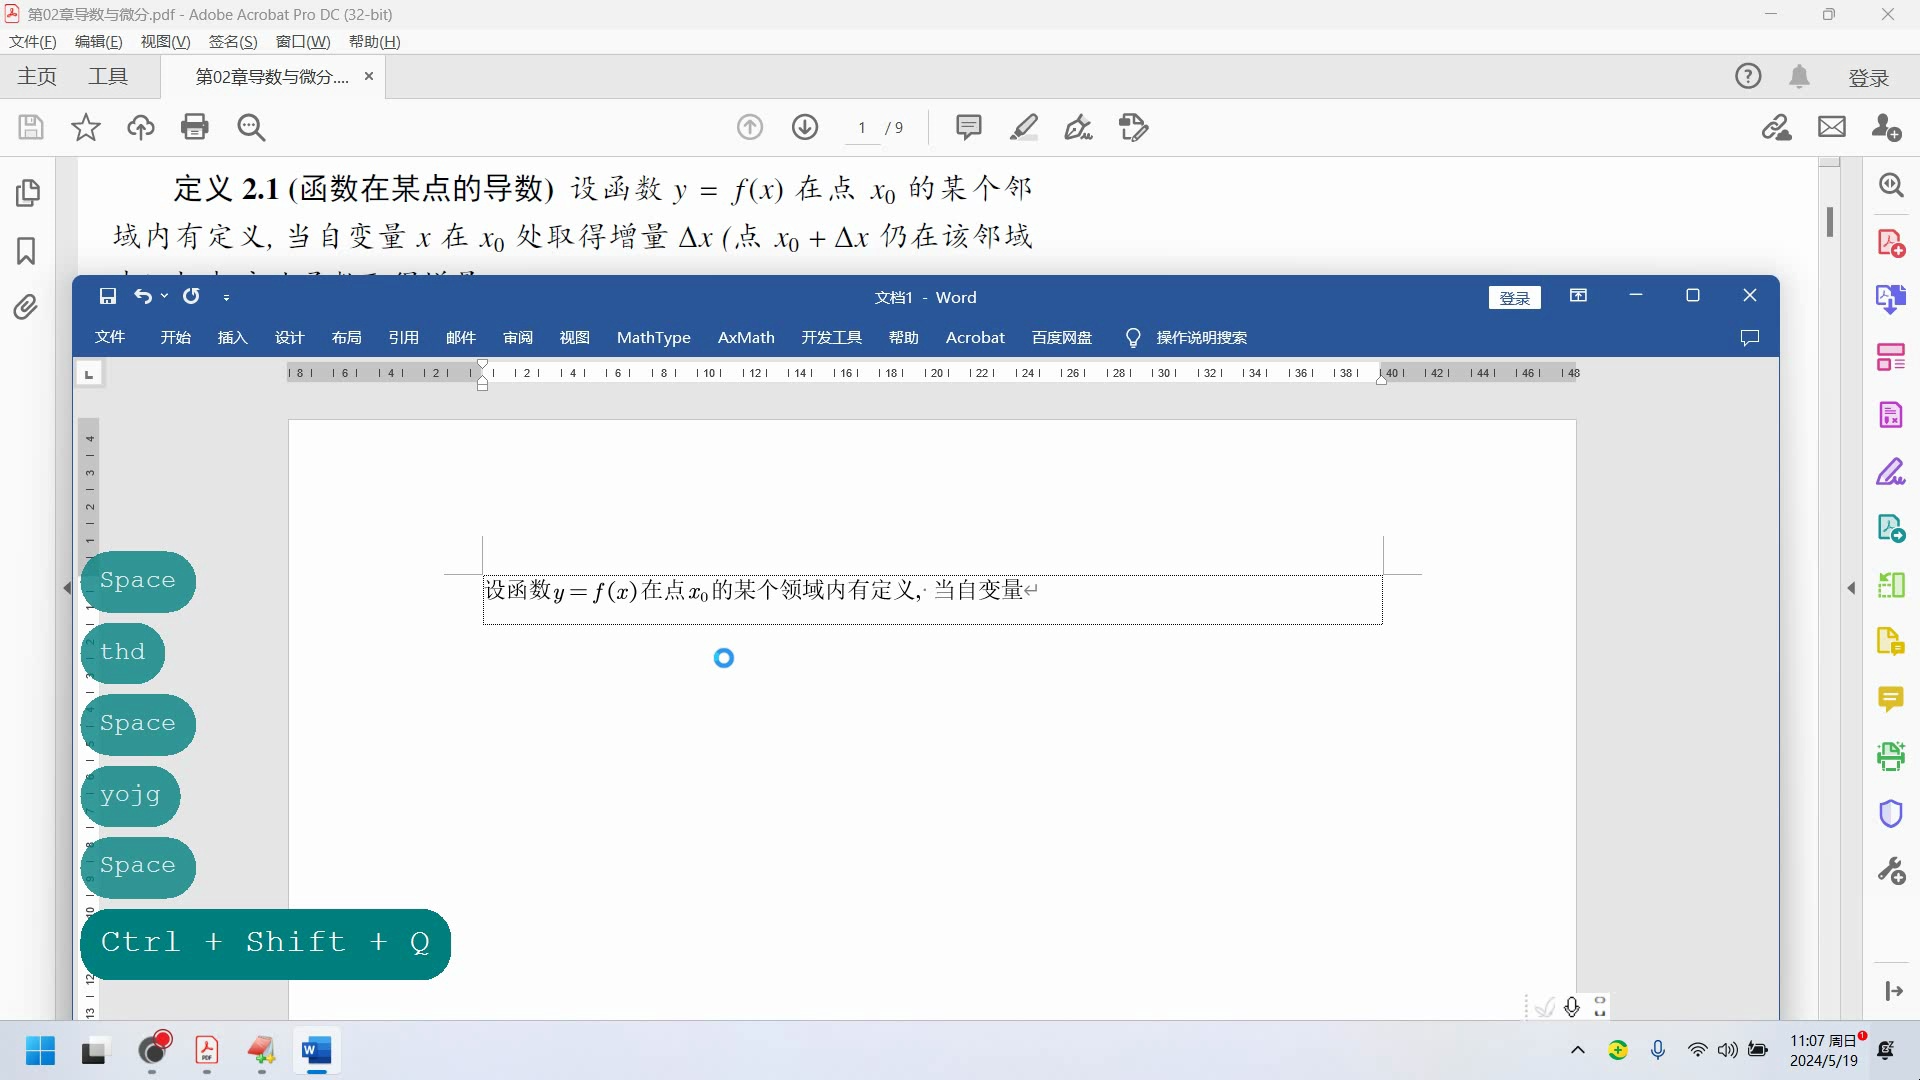This screenshot has height=1080, width=1920.
Task: Toggle the Word tab selector ruler button
Action: tap(89, 374)
